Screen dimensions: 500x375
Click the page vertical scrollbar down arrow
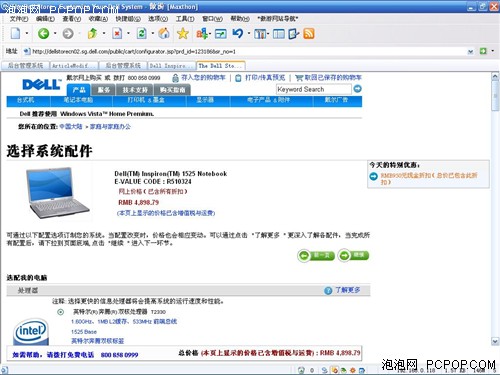tap(495, 341)
